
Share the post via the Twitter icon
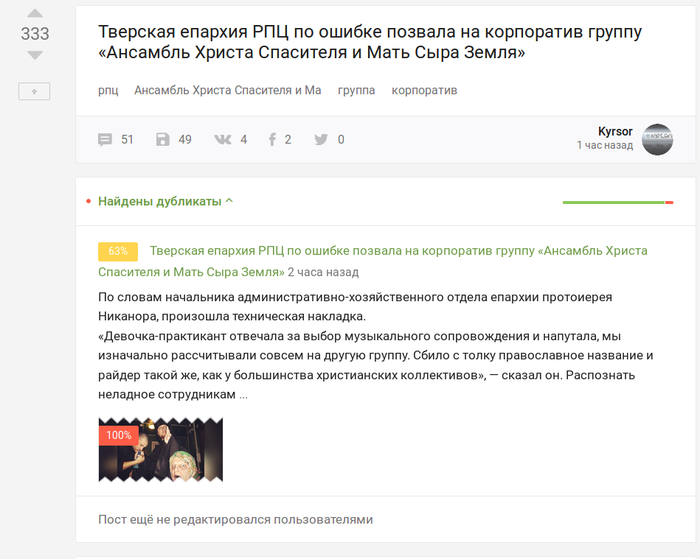tap(321, 140)
